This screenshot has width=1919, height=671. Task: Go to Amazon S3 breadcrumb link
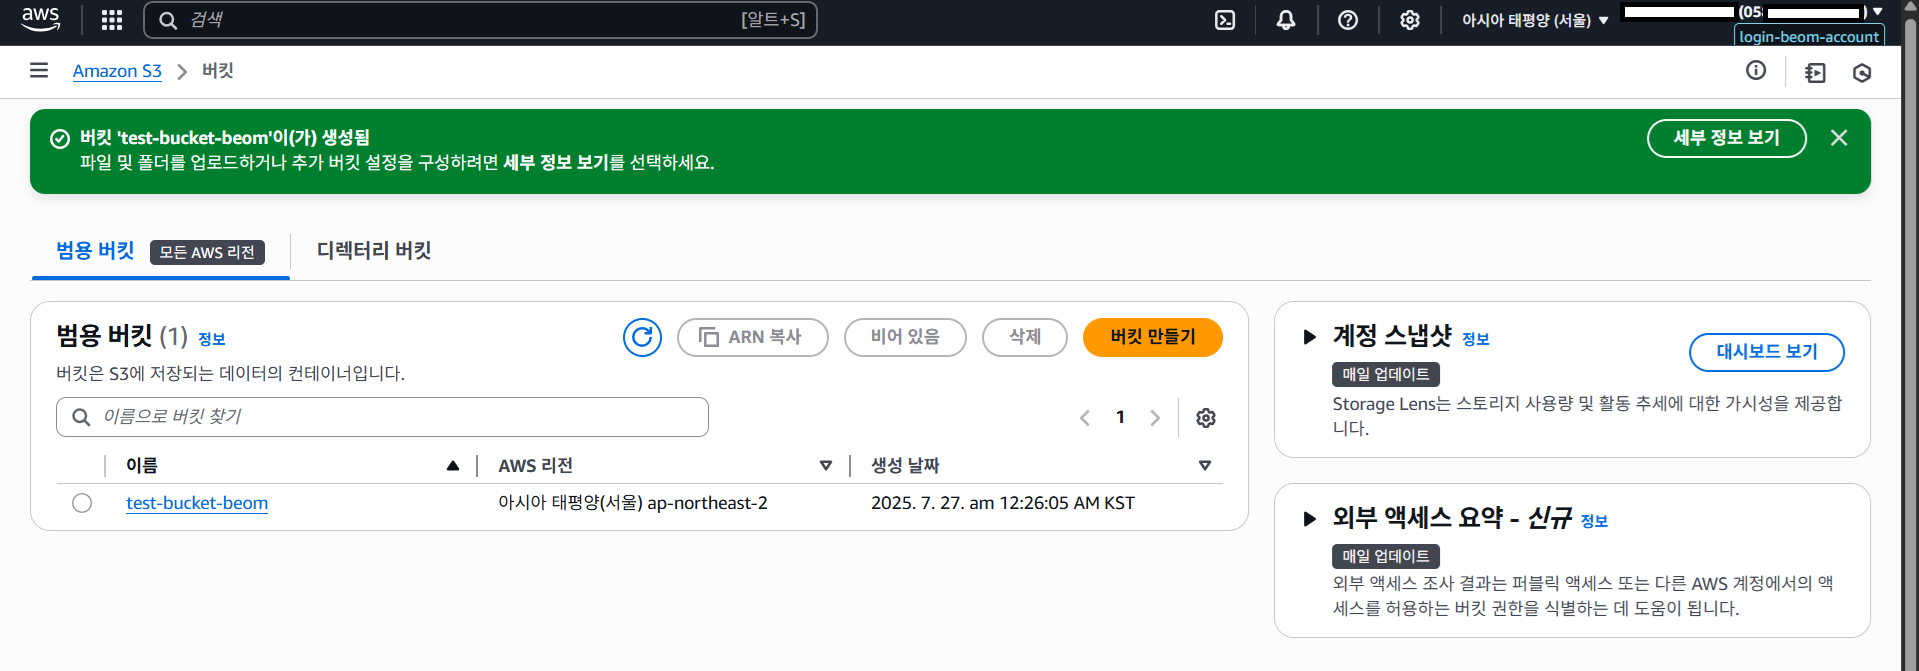(x=117, y=71)
